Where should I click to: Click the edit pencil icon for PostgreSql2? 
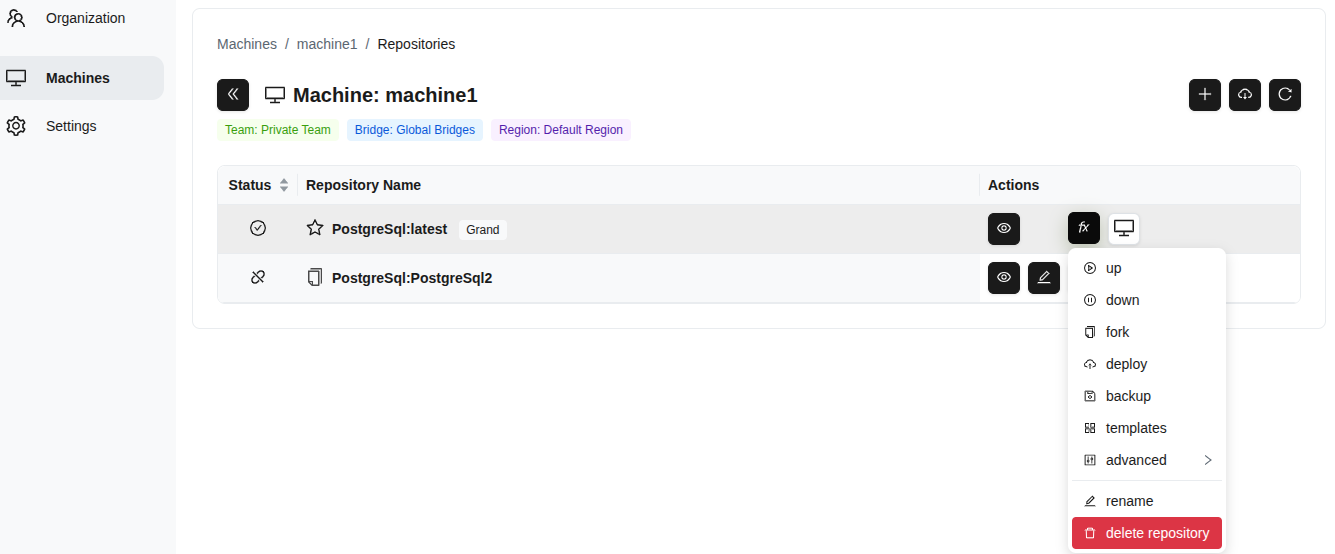(1044, 278)
